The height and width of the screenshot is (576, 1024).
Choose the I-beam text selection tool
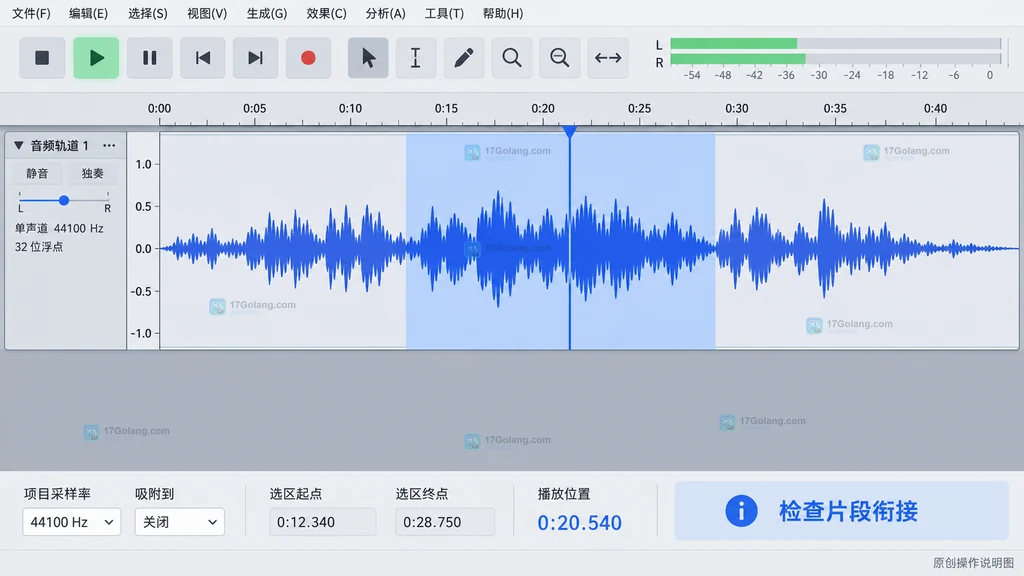click(415, 58)
